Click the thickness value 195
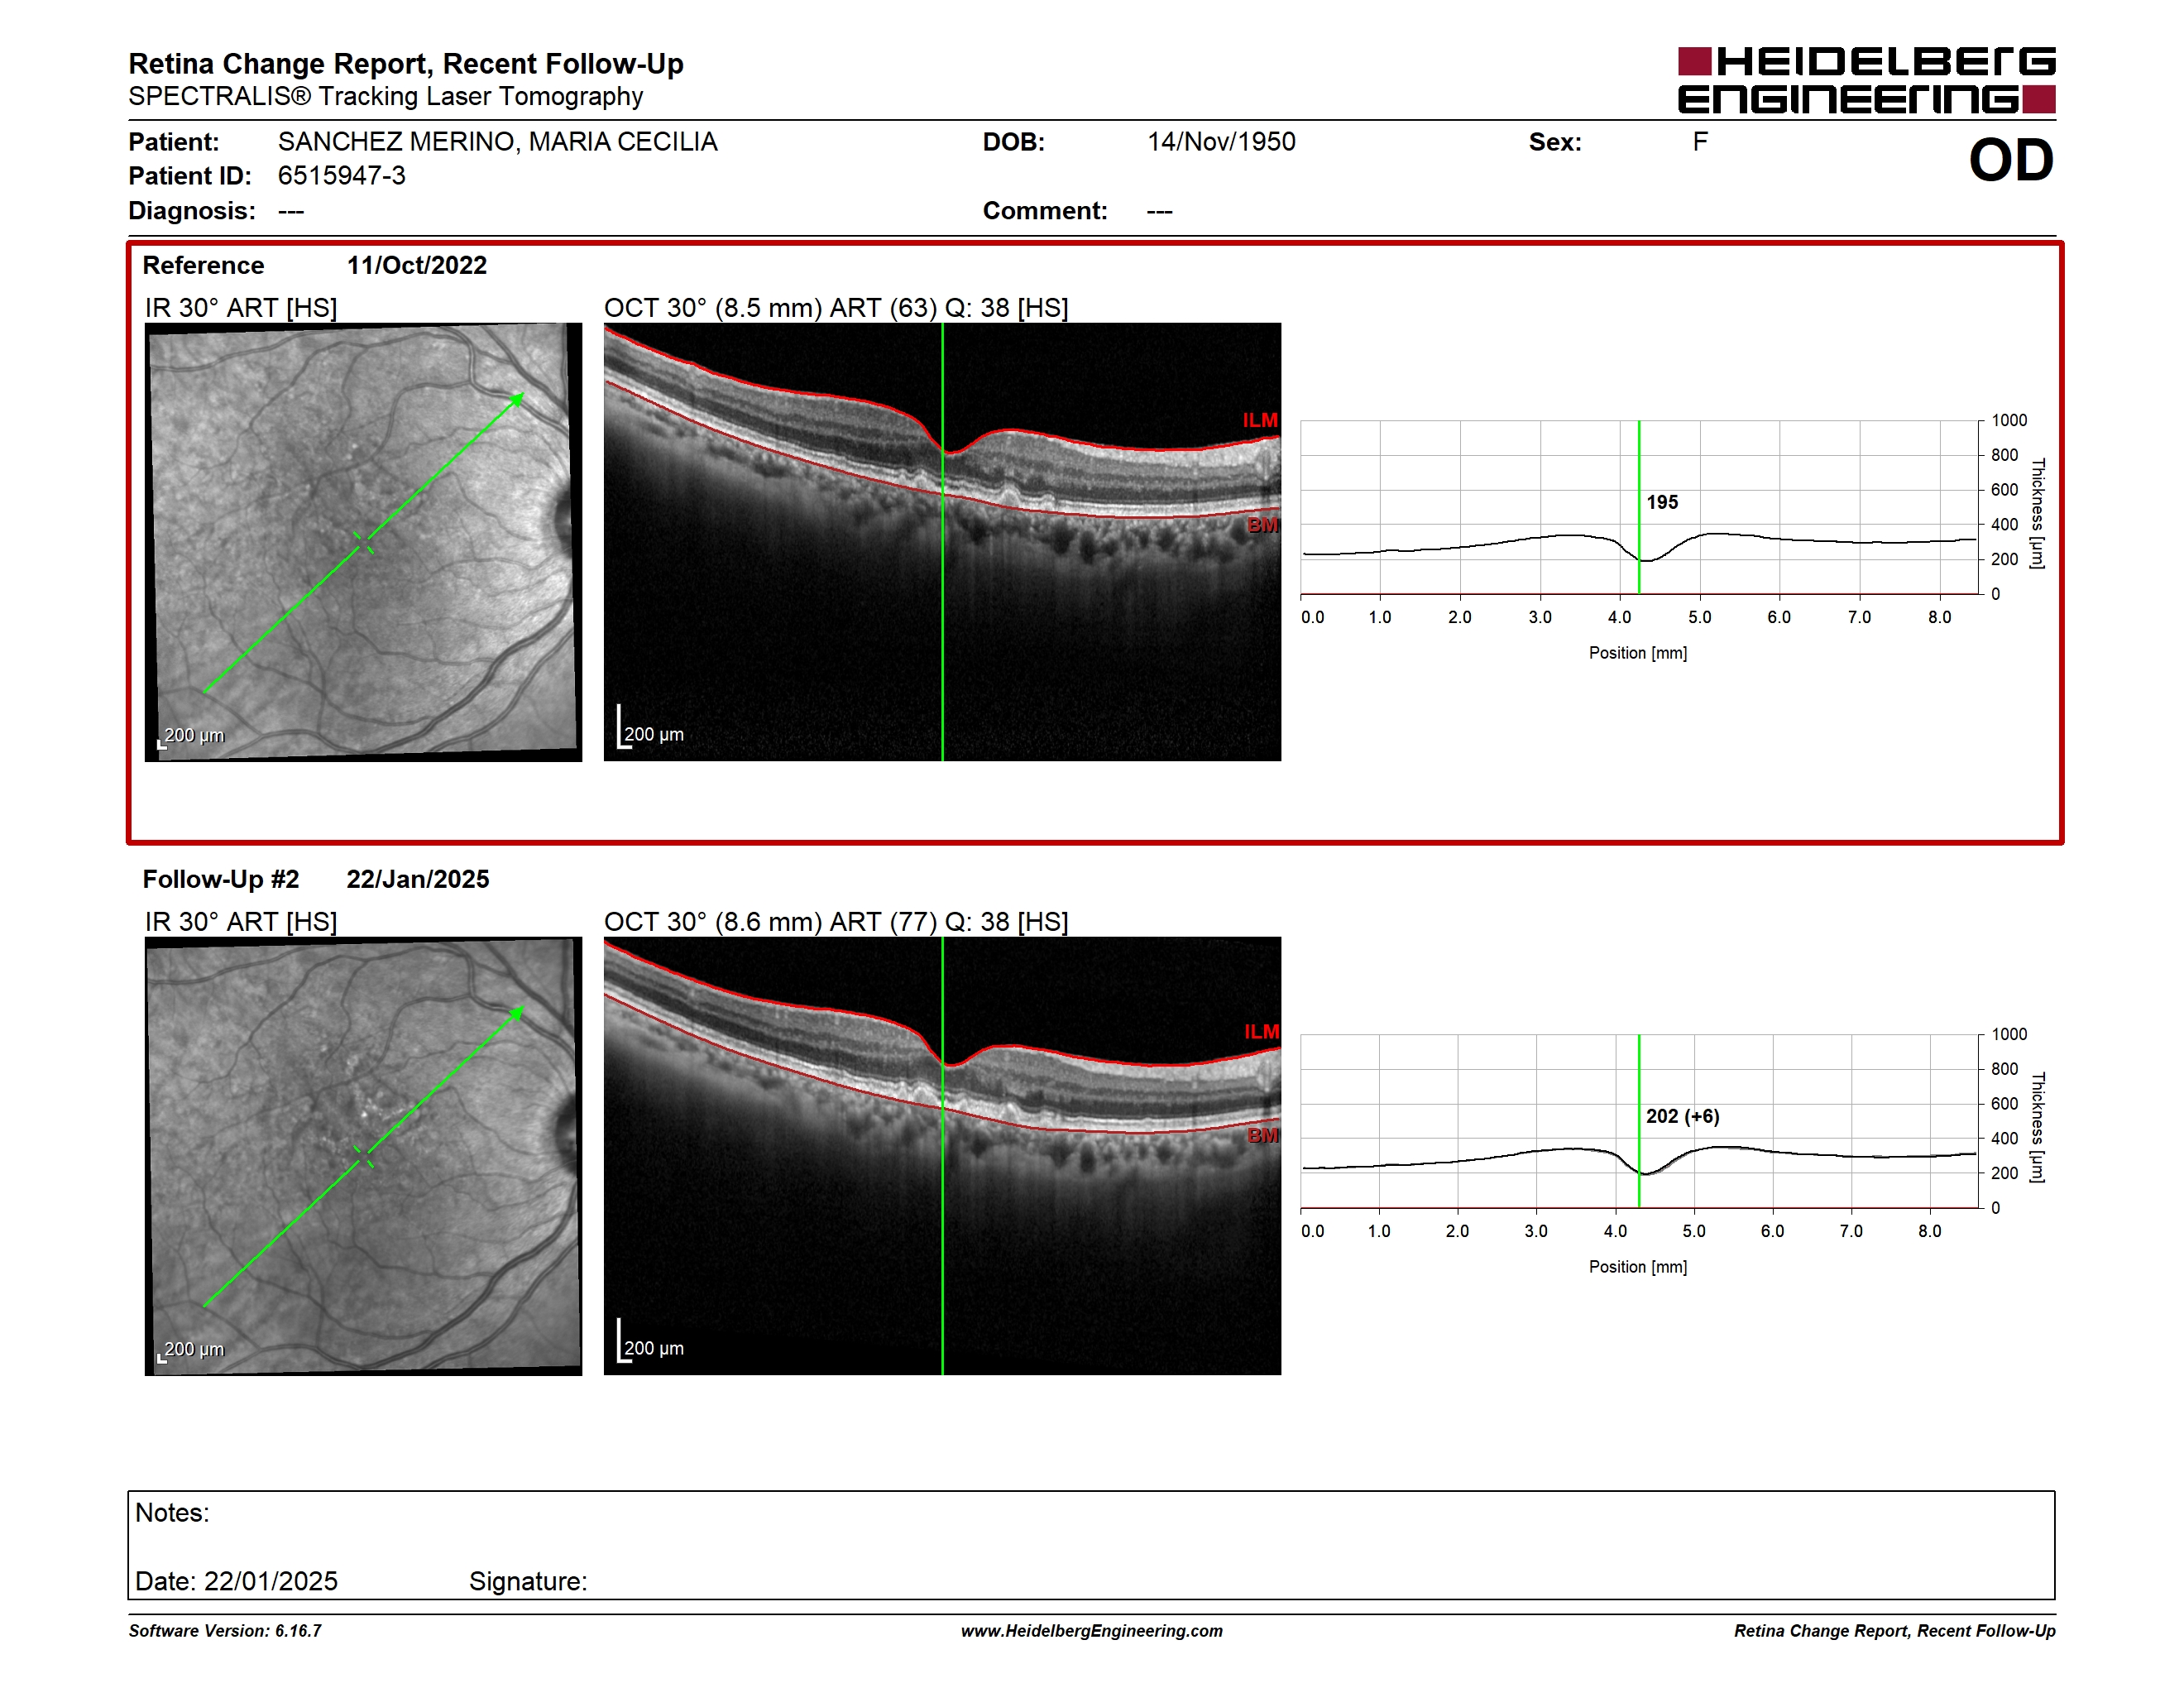2184x1688 pixels. [1662, 502]
